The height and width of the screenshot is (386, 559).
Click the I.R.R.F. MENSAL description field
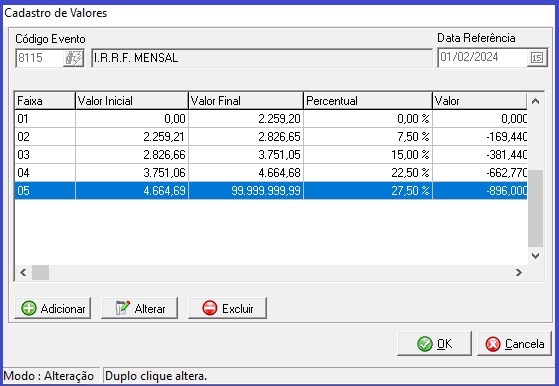pyautogui.click(x=262, y=58)
